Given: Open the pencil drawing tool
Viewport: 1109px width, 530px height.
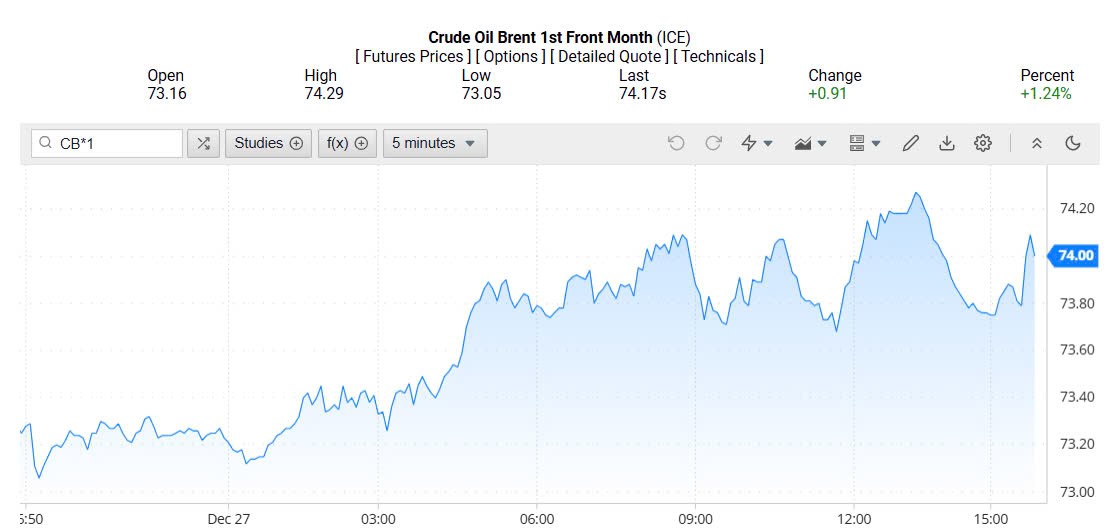Looking at the screenshot, I should click(910, 143).
